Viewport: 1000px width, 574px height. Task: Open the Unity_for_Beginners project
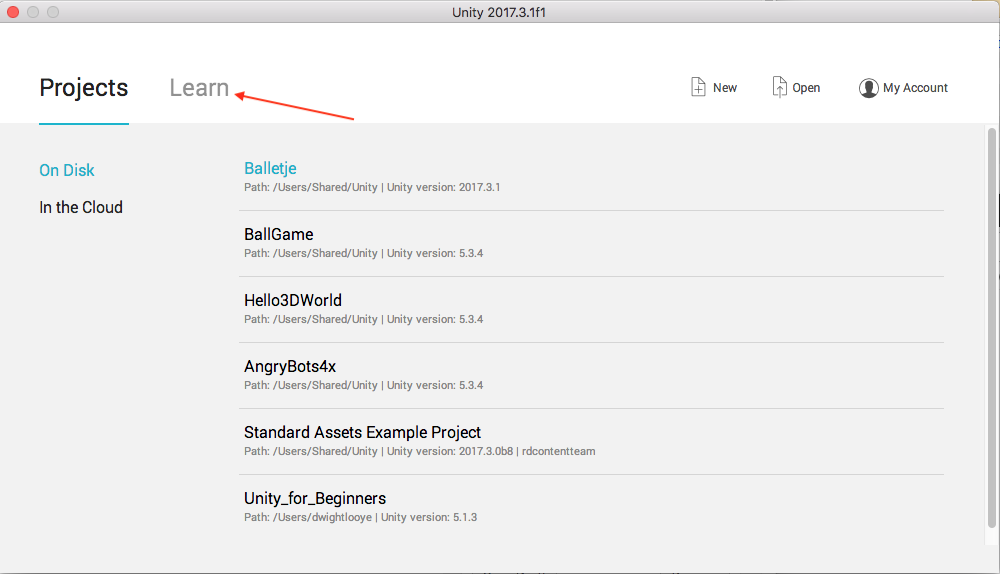pyautogui.click(x=315, y=498)
